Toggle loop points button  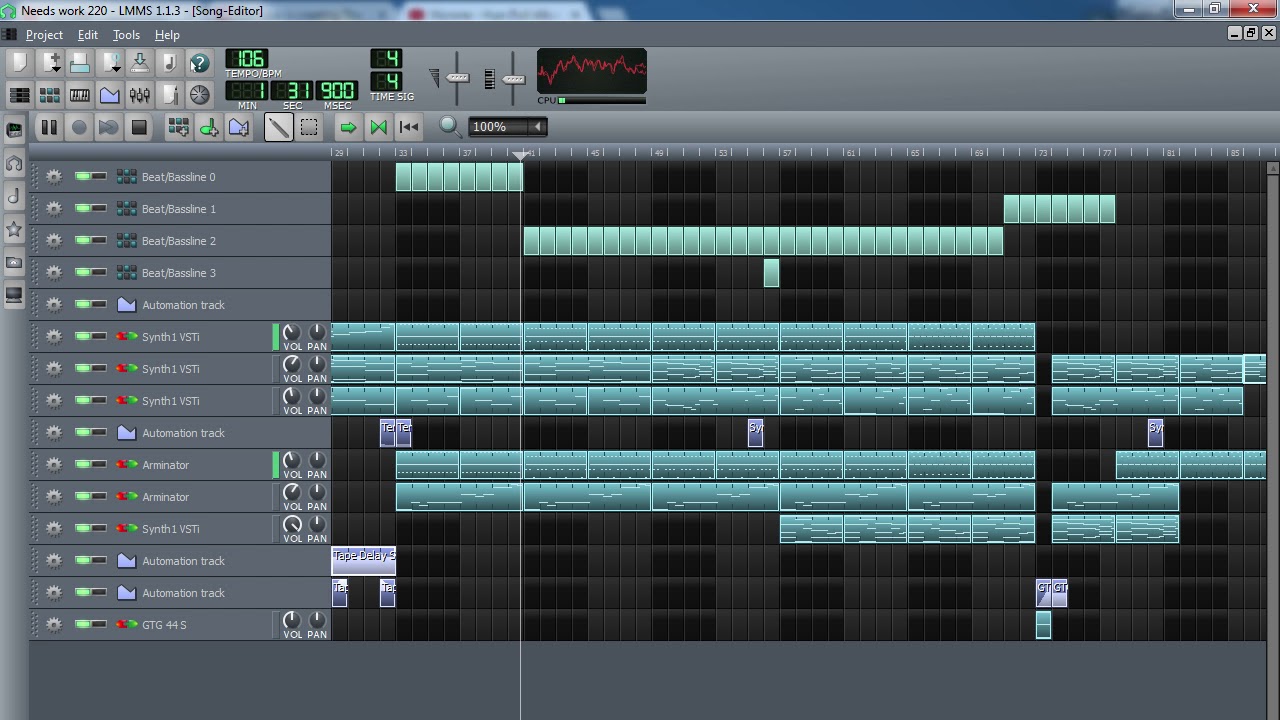point(378,127)
